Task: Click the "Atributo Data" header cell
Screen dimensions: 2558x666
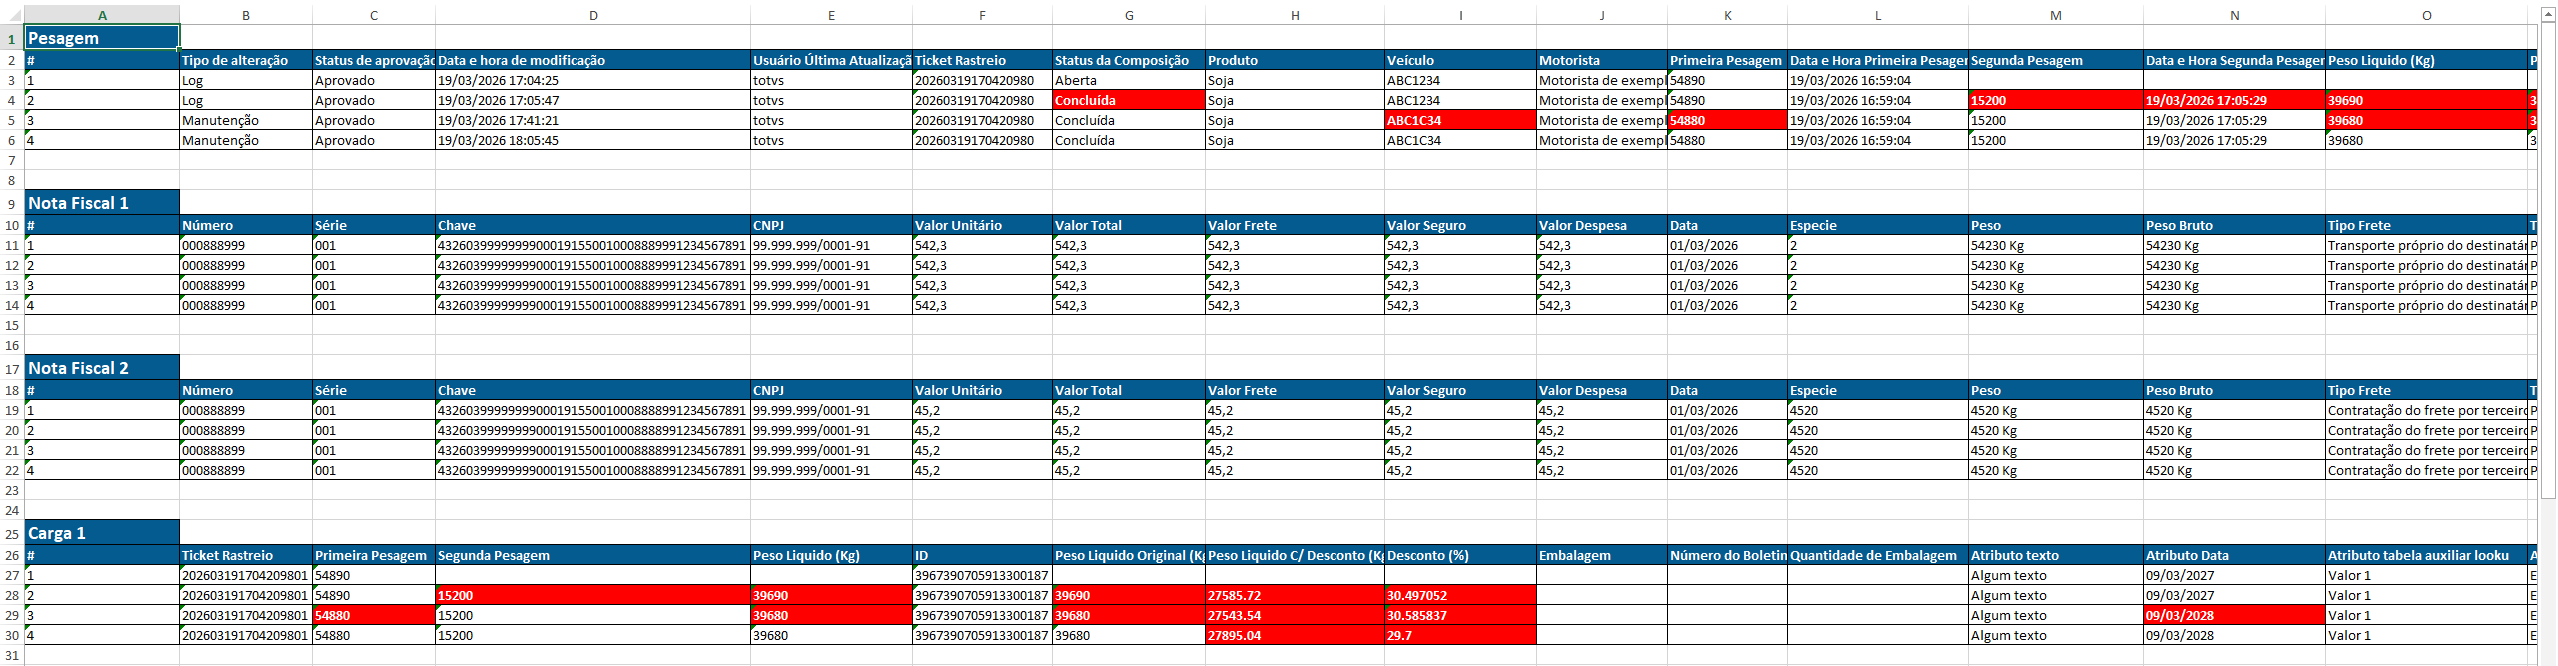Action: pos(2234,555)
